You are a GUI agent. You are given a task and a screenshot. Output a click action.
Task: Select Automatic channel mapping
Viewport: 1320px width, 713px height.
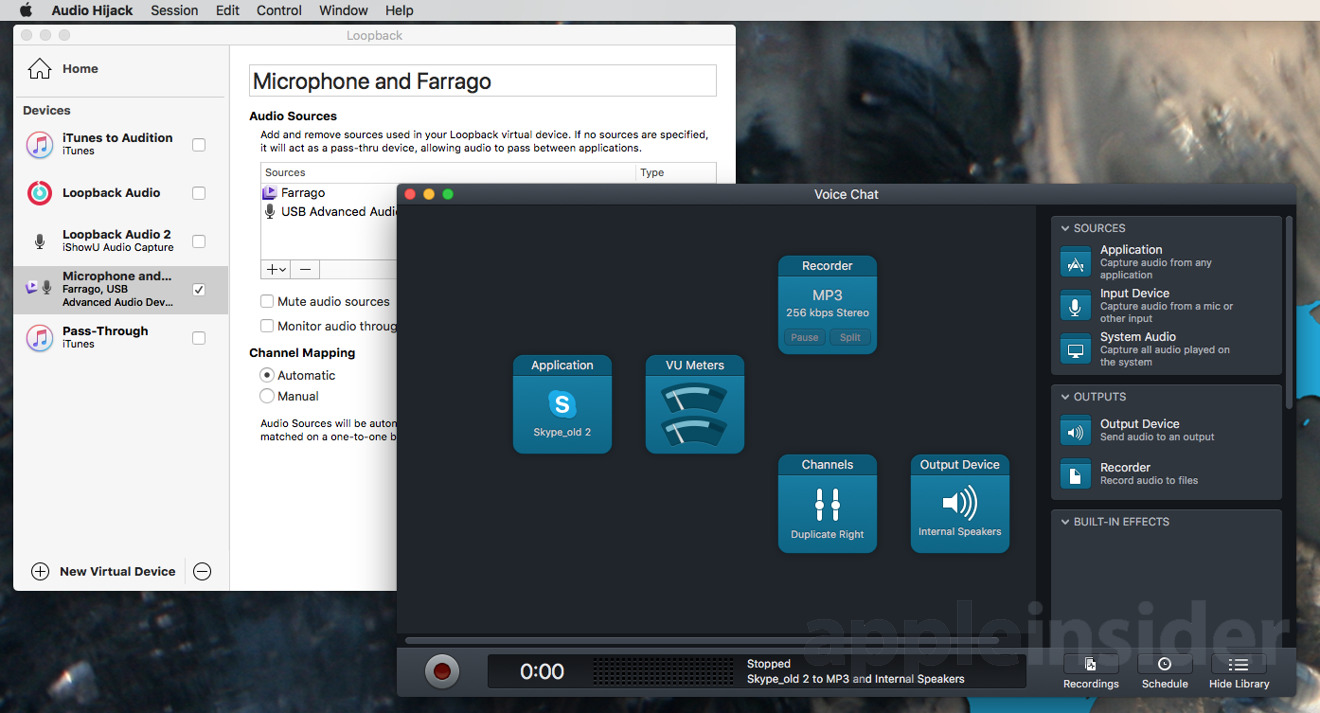tap(267, 375)
